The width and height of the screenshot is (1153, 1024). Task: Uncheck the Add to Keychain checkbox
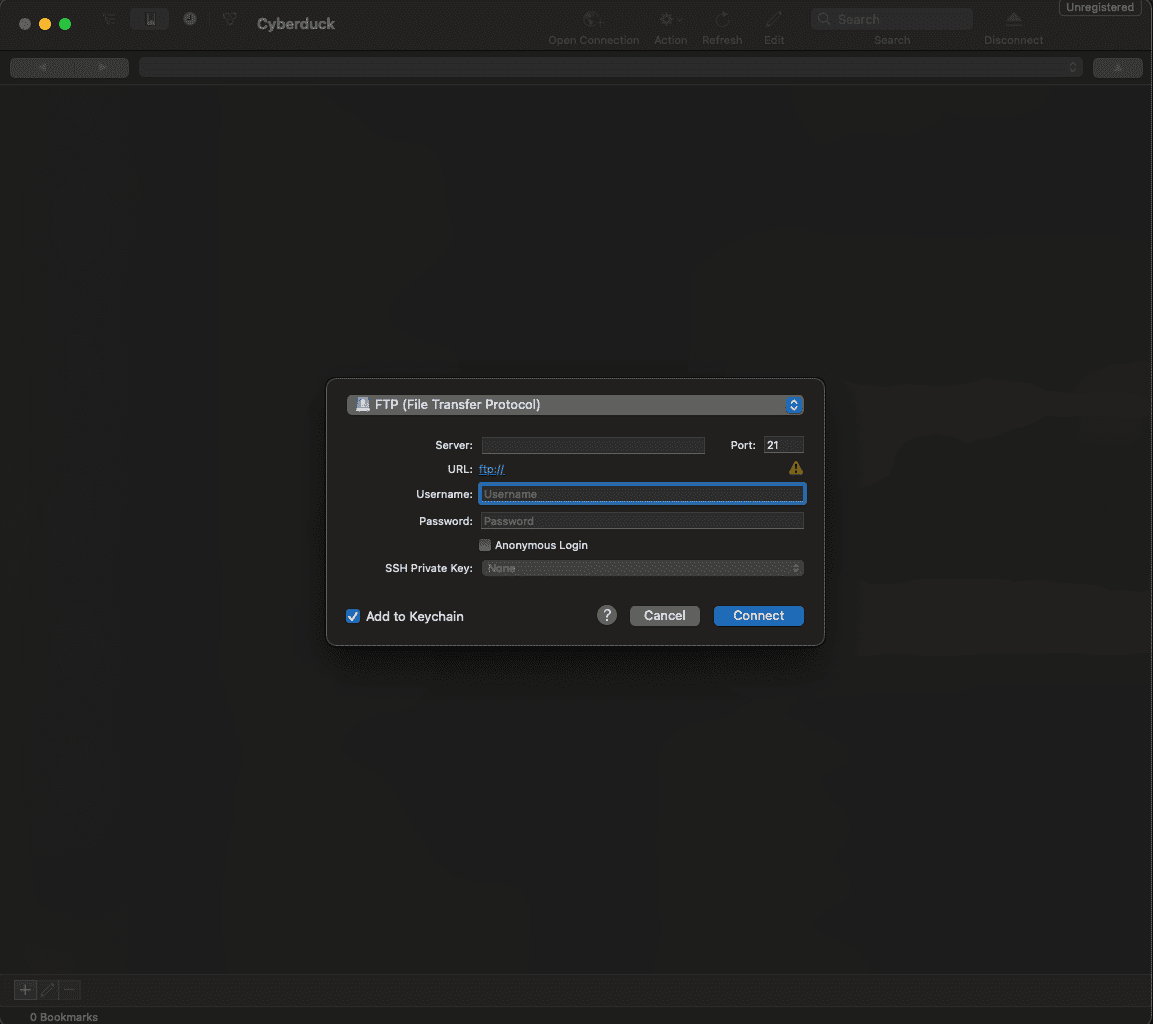(353, 617)
